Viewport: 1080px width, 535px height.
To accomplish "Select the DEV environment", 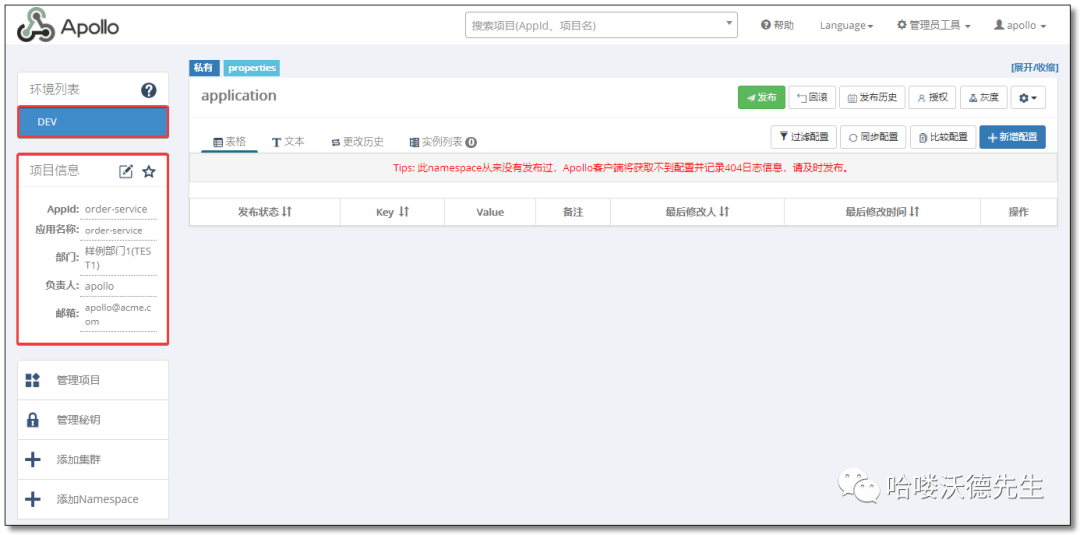I will (x=92, y=122).
